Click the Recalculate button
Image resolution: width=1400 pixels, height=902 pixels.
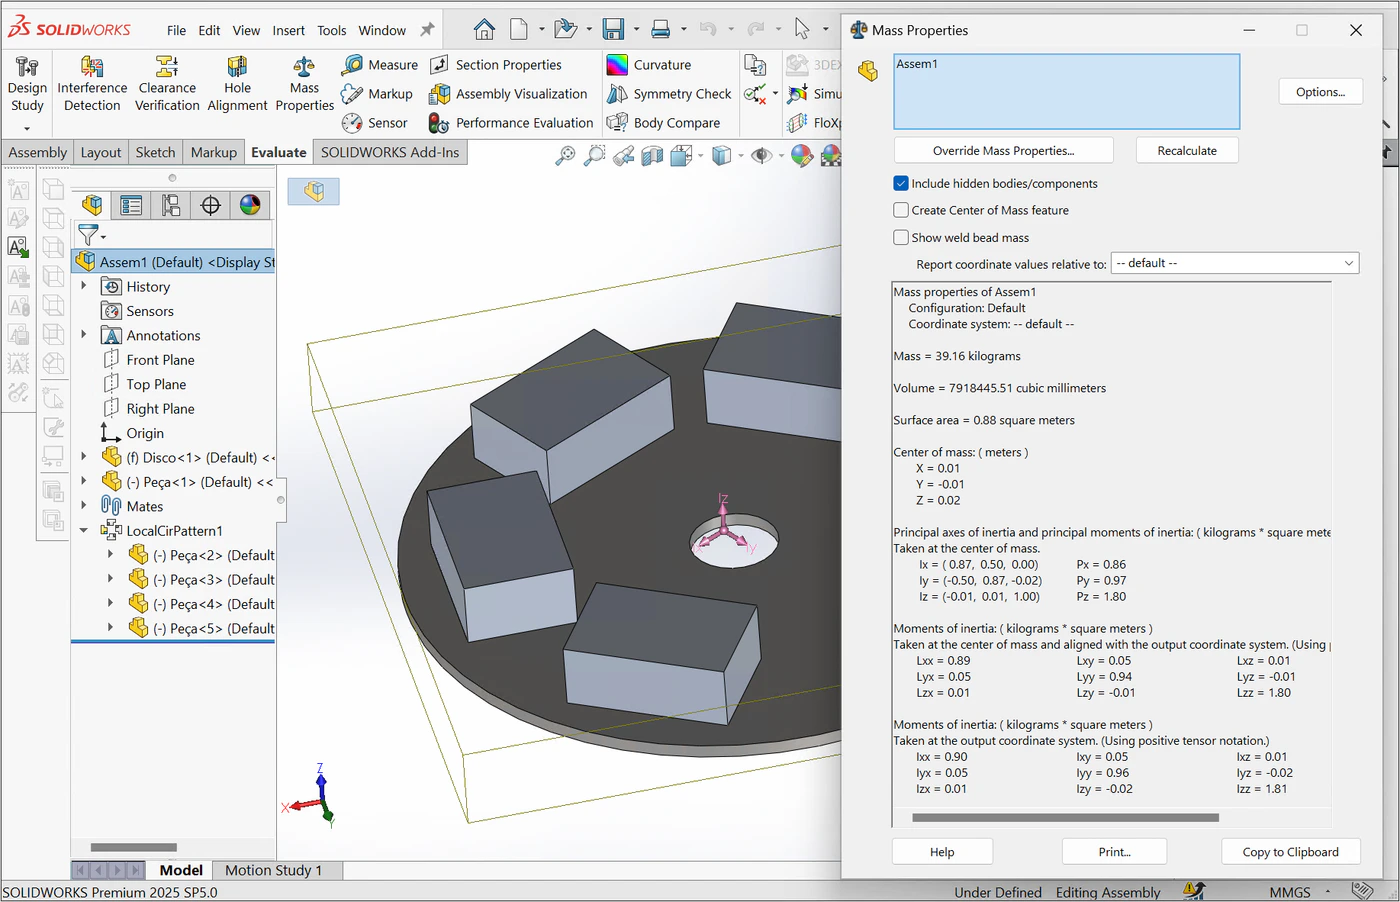1187,150
